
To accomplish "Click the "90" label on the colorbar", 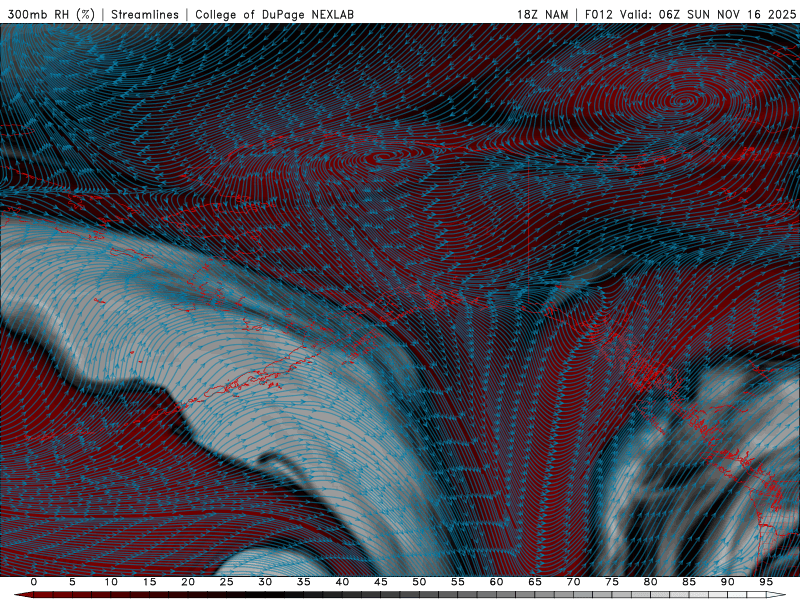I will tap(727, 582).
